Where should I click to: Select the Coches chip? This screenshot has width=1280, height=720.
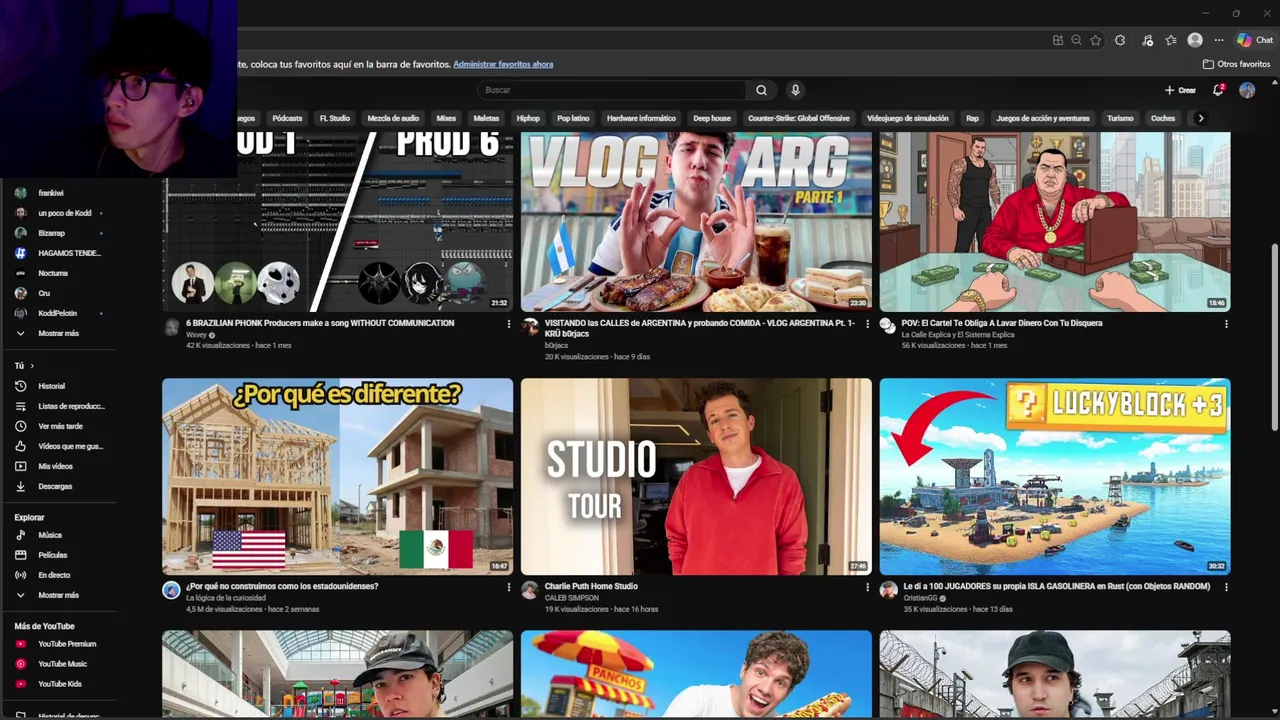pos(1163,118)
